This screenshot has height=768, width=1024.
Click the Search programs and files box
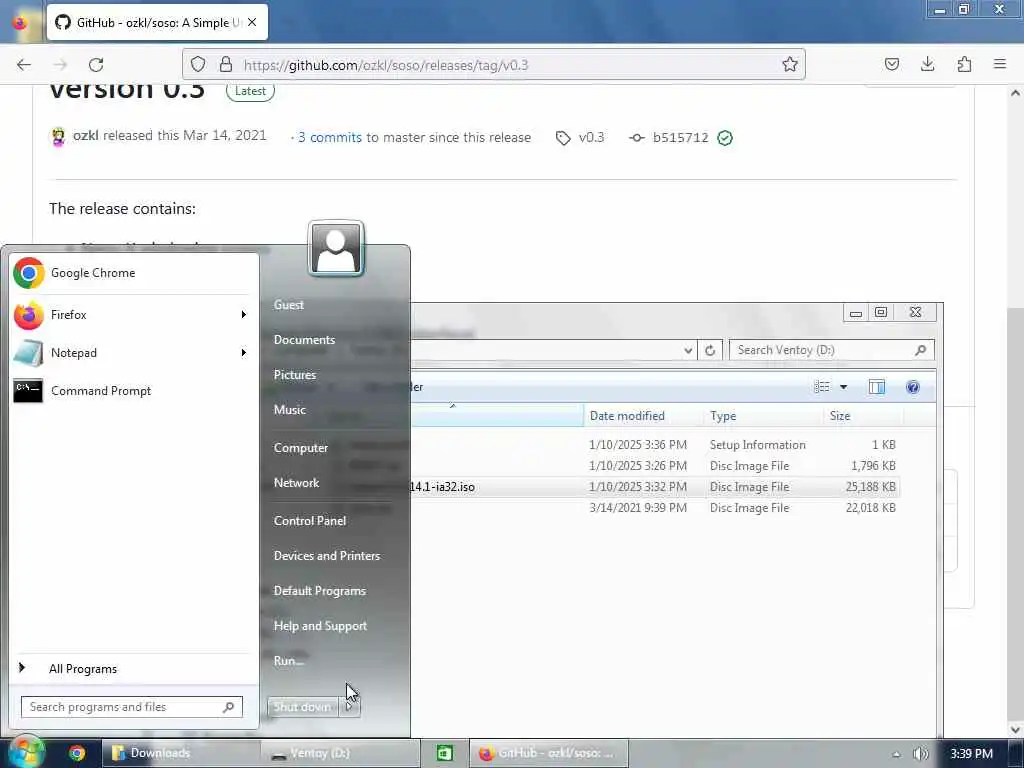(131, 707)
